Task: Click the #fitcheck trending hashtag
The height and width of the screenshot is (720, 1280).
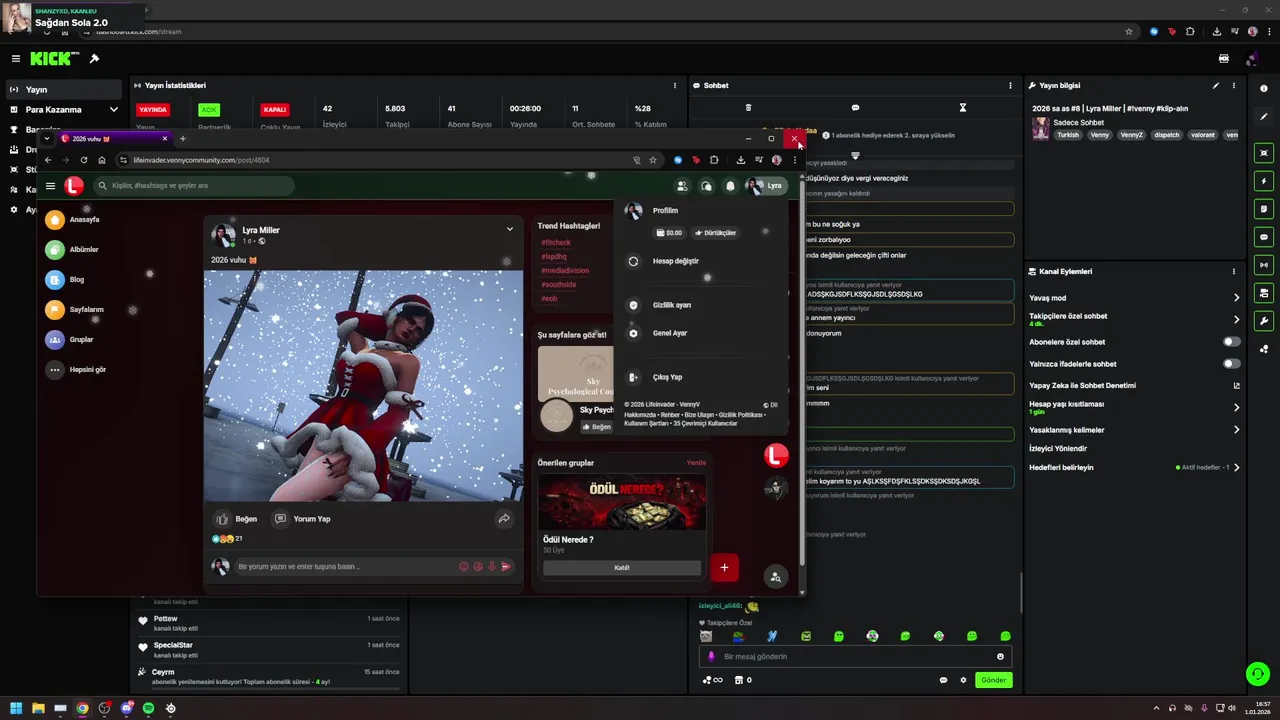Action: [556, 243]
